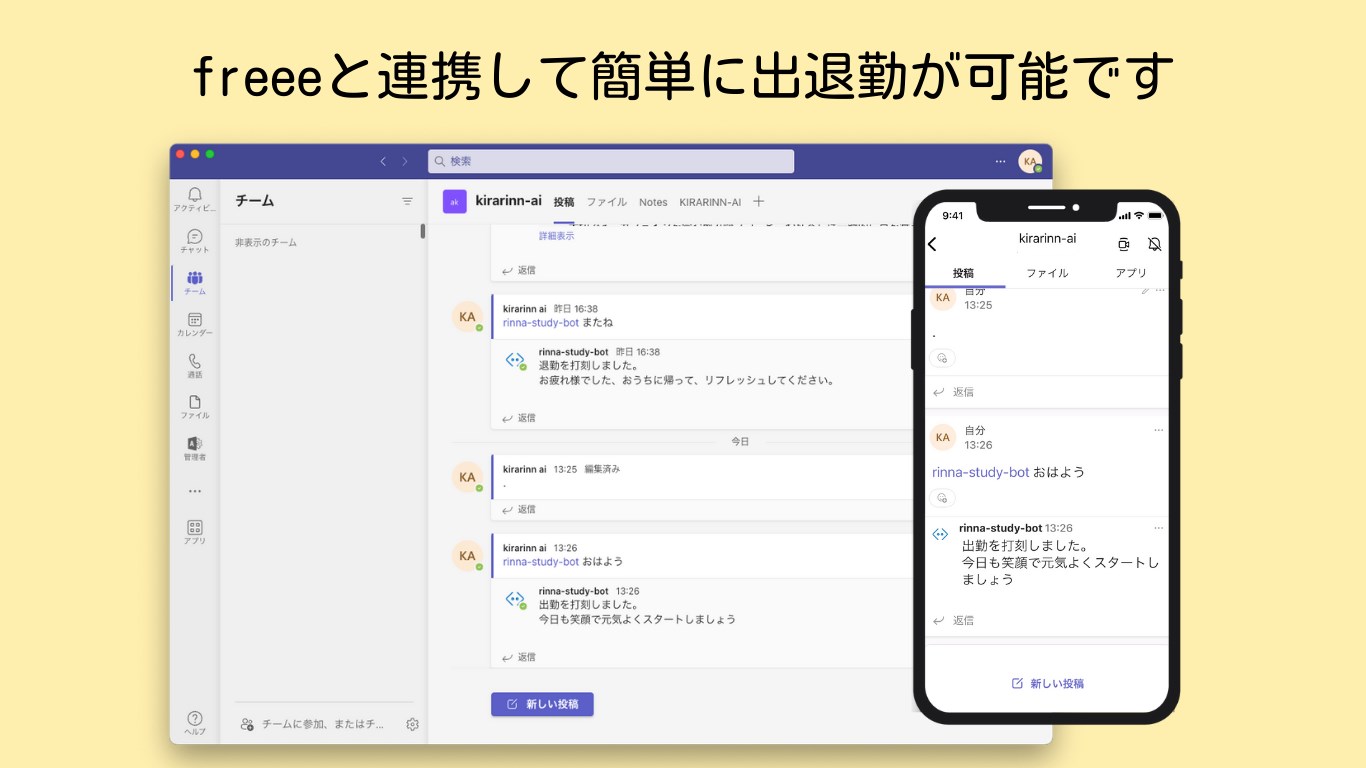Tap KA avatar on phone 13:26 post

[943, 437]
